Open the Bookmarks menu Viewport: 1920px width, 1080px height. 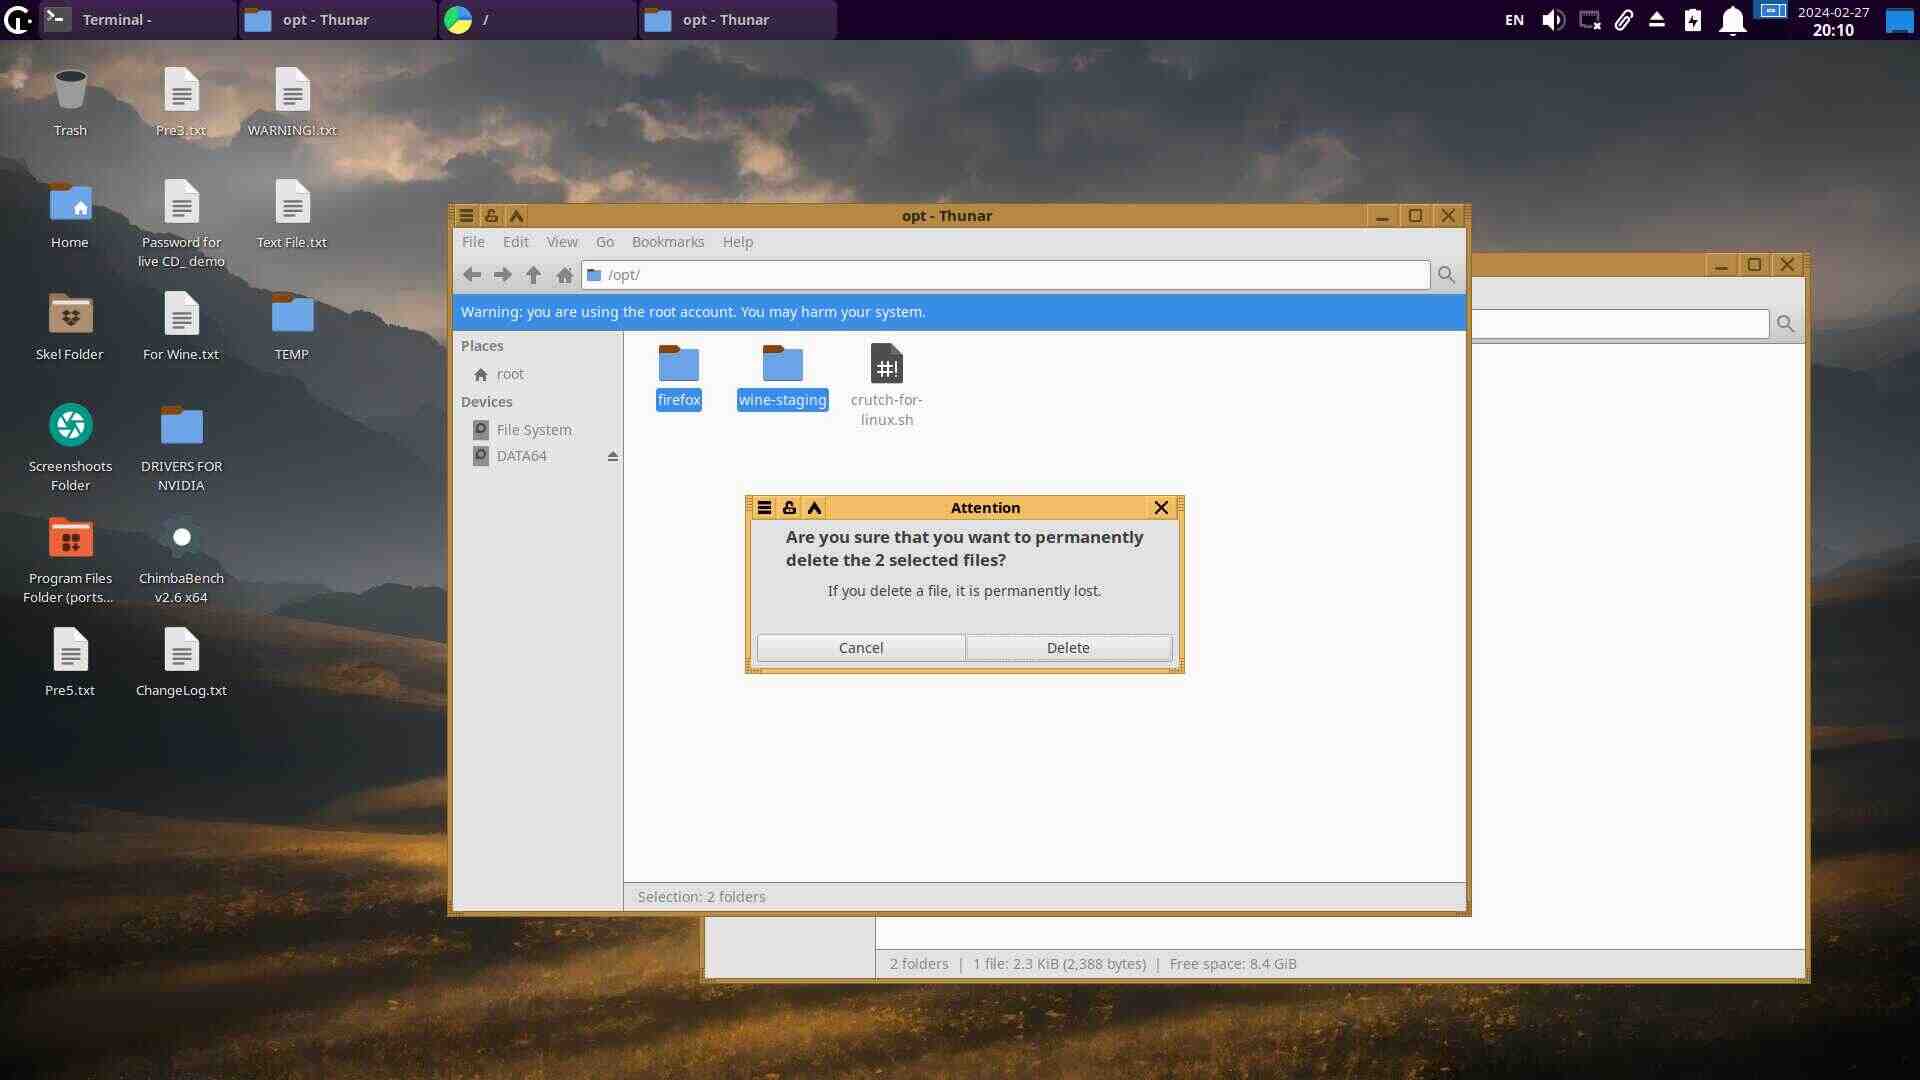[667, 242]
